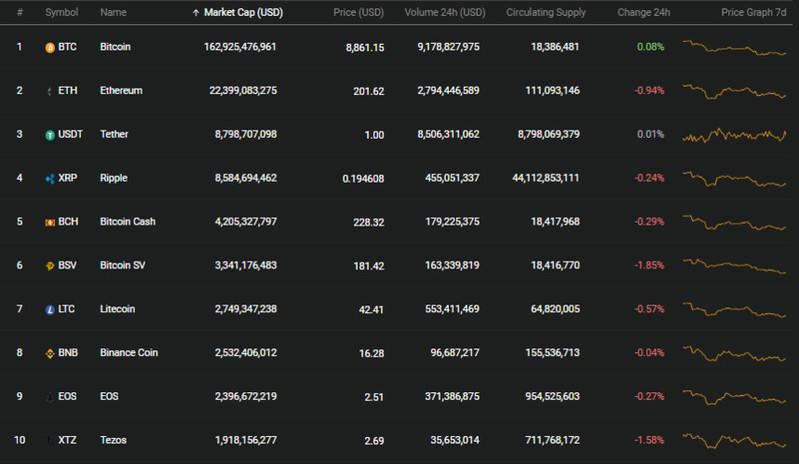Sort table by Market Cap (USD) column
Image resolution: width=799 pixels, height=464 pixels.
[x=240, y=13]
